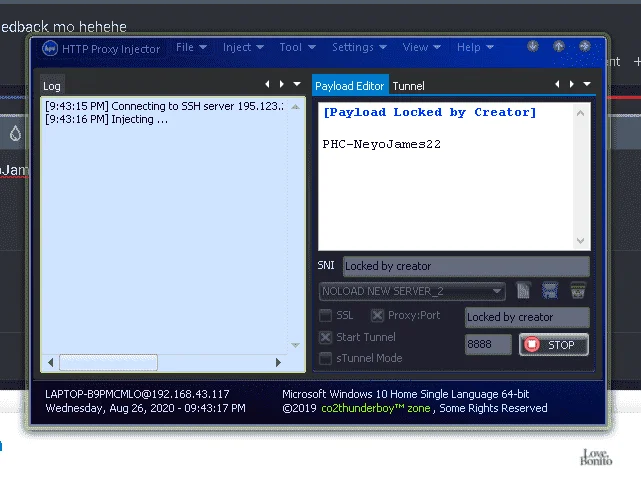
Task: Click the HTTP Proxy Injector logo icon
Action: (50, 48)
